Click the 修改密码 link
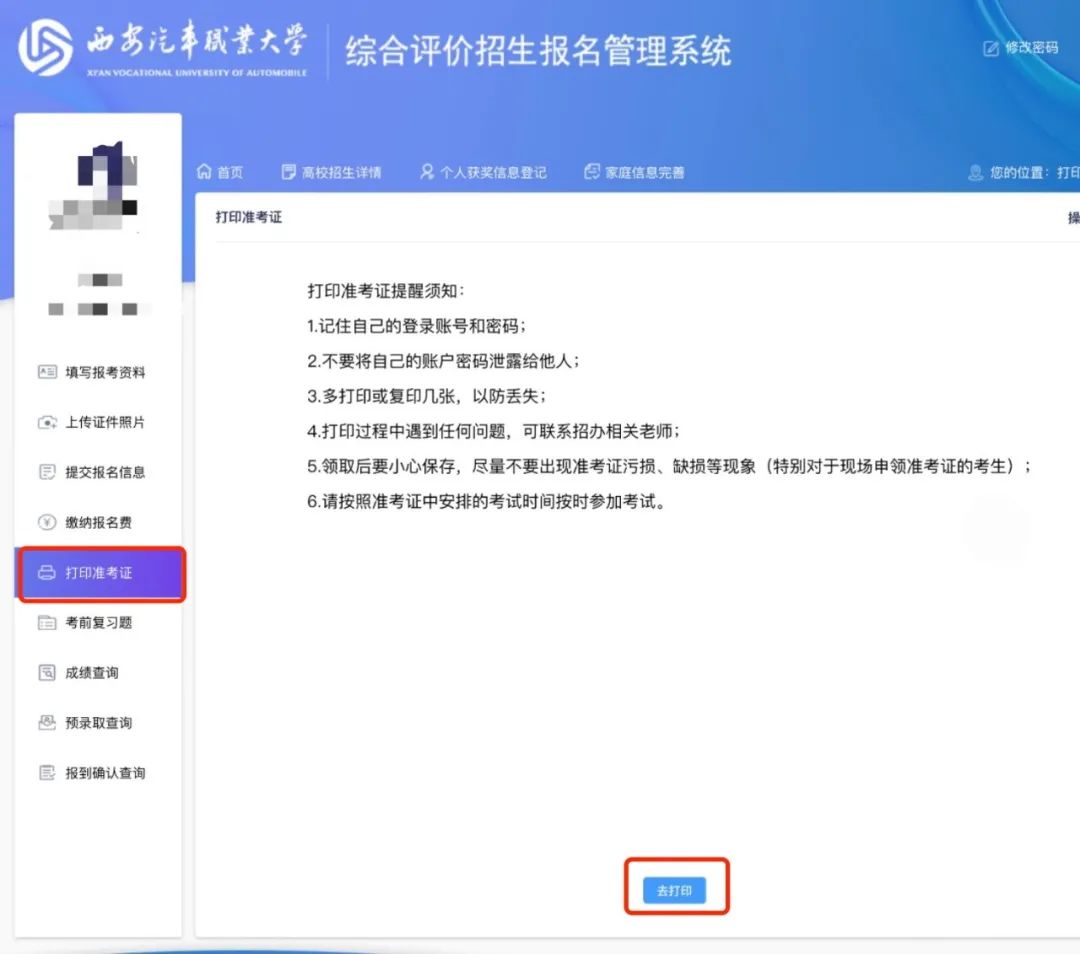This screenshot has height=954, width=1080. pyautogui.click(x=1030, y=47)
